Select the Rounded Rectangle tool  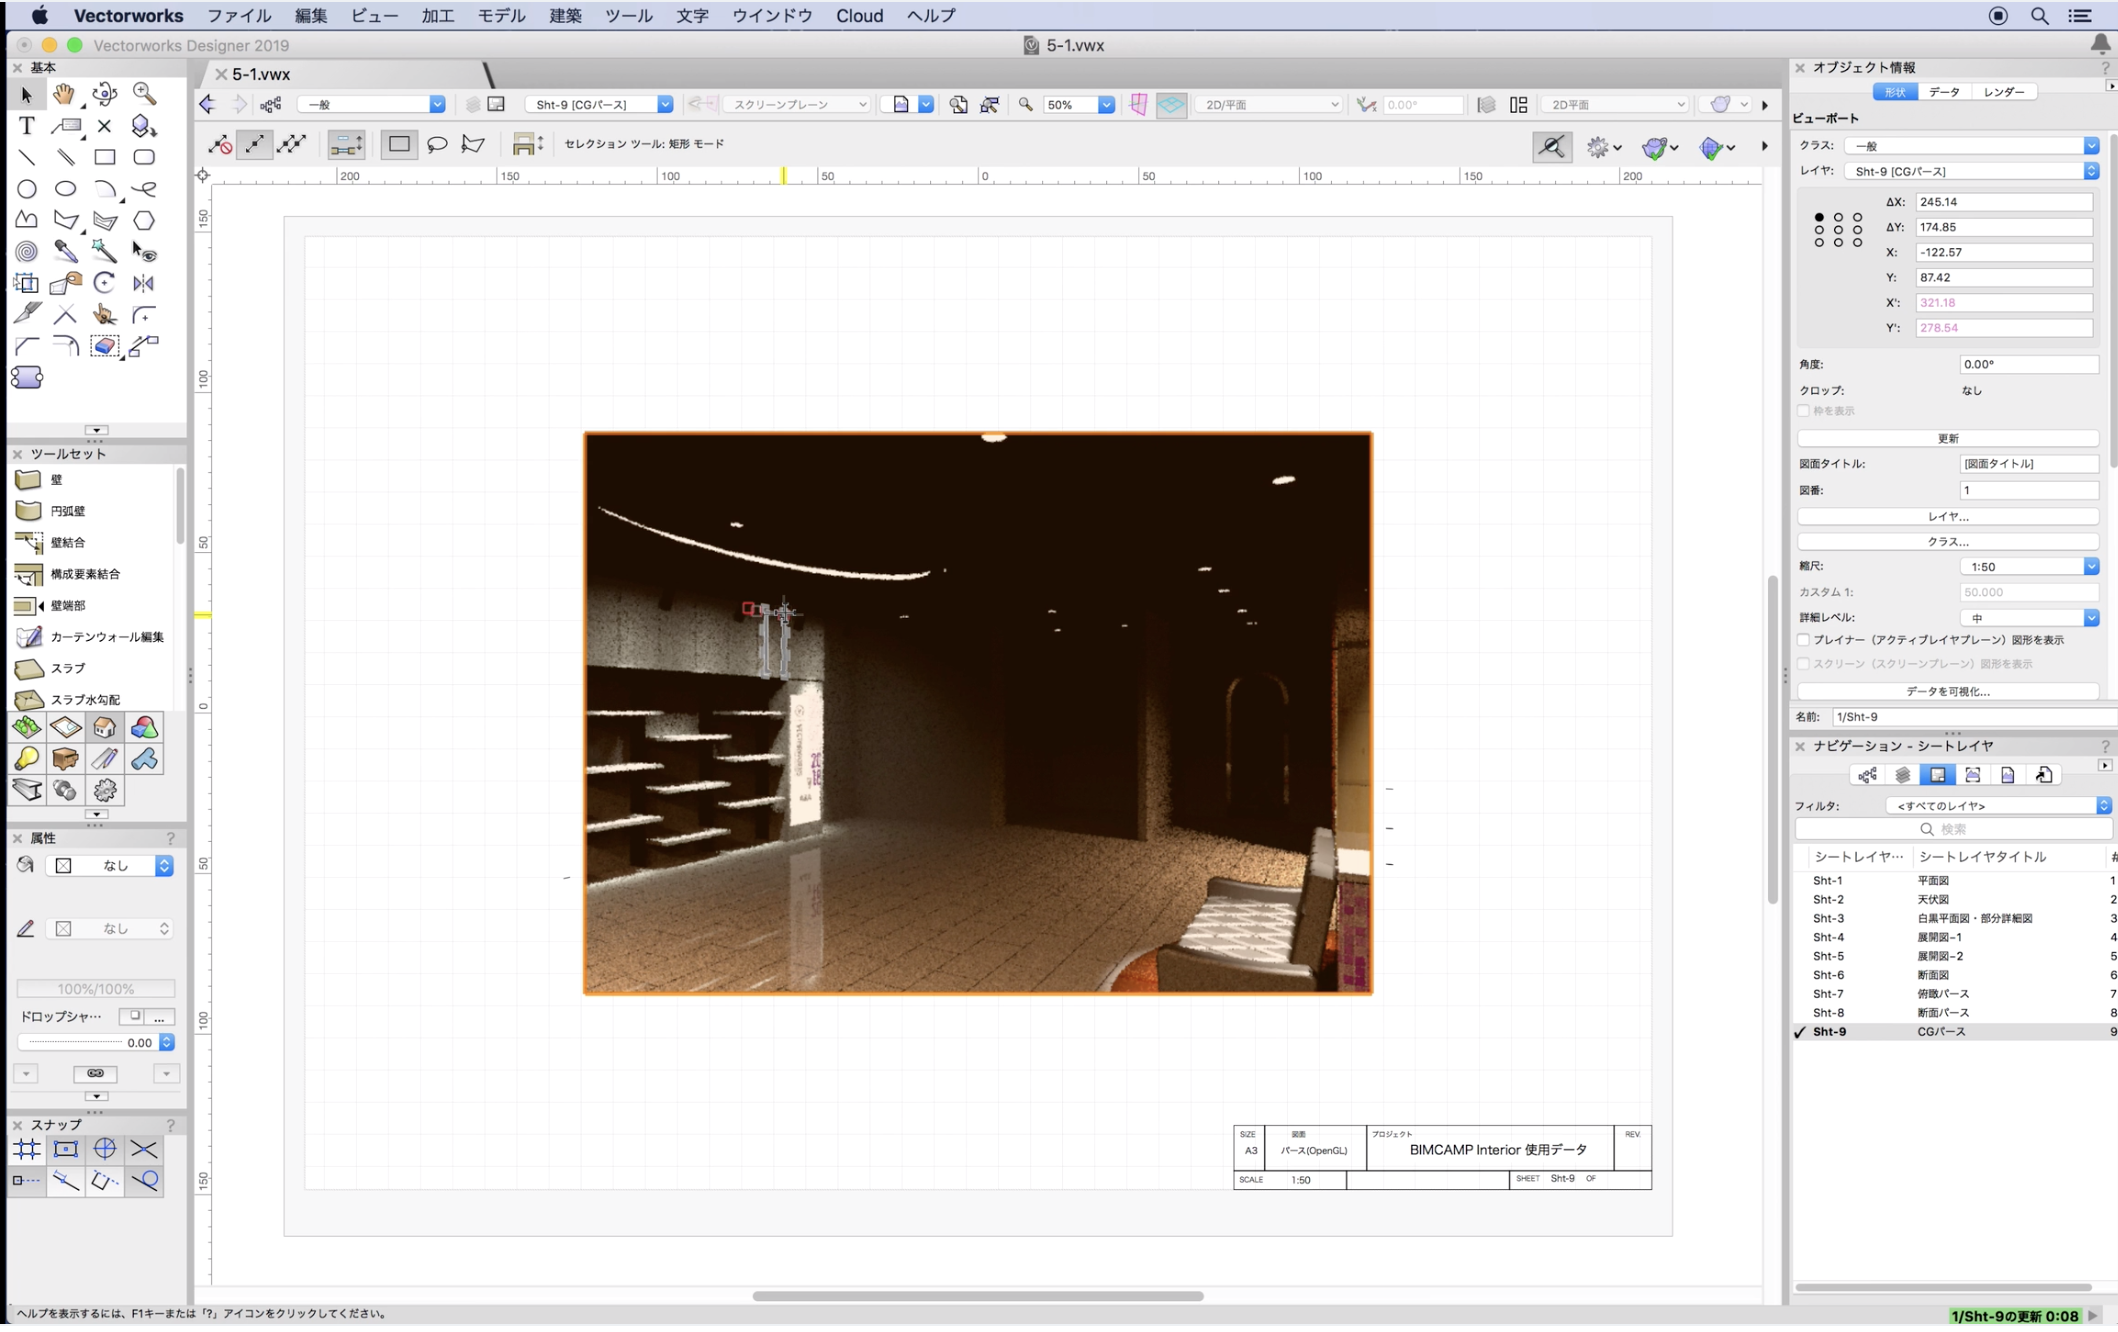[x=144, y=157]
